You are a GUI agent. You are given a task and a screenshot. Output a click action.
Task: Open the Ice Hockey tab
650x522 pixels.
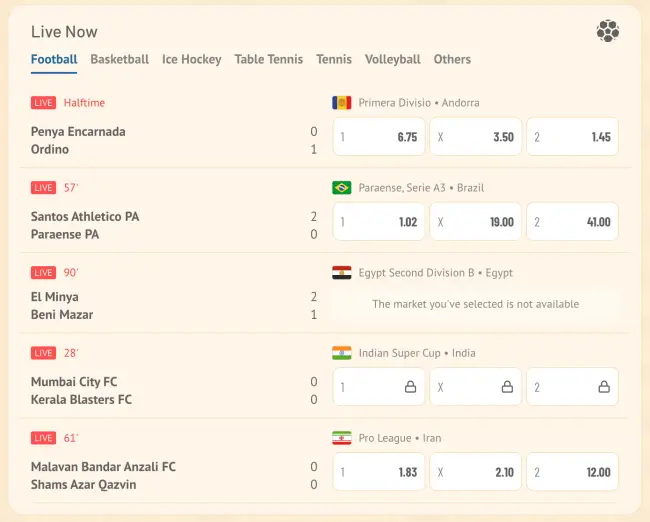(x=191, y=59)
